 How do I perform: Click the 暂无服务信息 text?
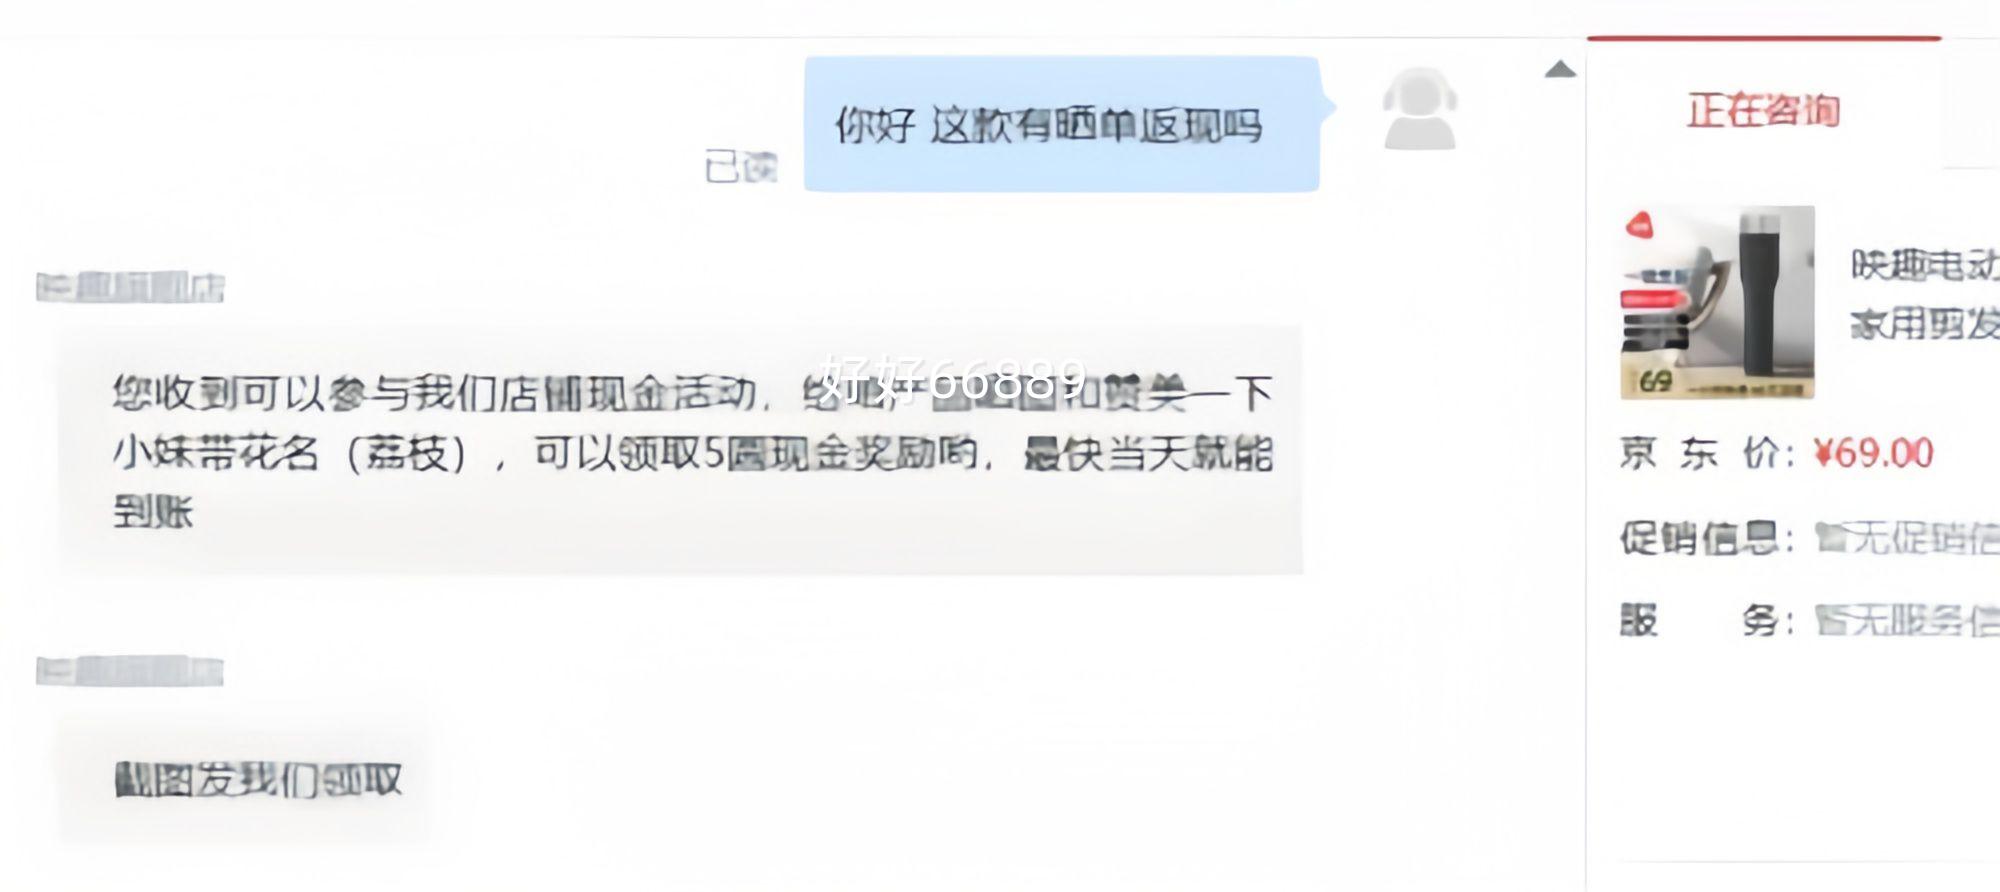coord(1907,620)
